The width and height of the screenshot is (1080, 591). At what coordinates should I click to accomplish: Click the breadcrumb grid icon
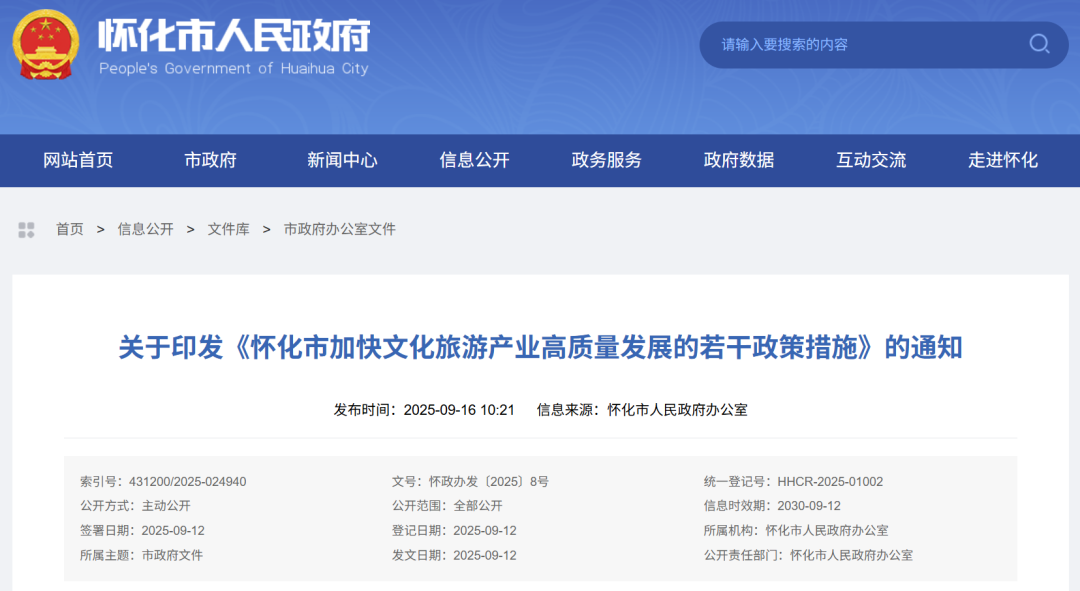click(x=26, y=229)
